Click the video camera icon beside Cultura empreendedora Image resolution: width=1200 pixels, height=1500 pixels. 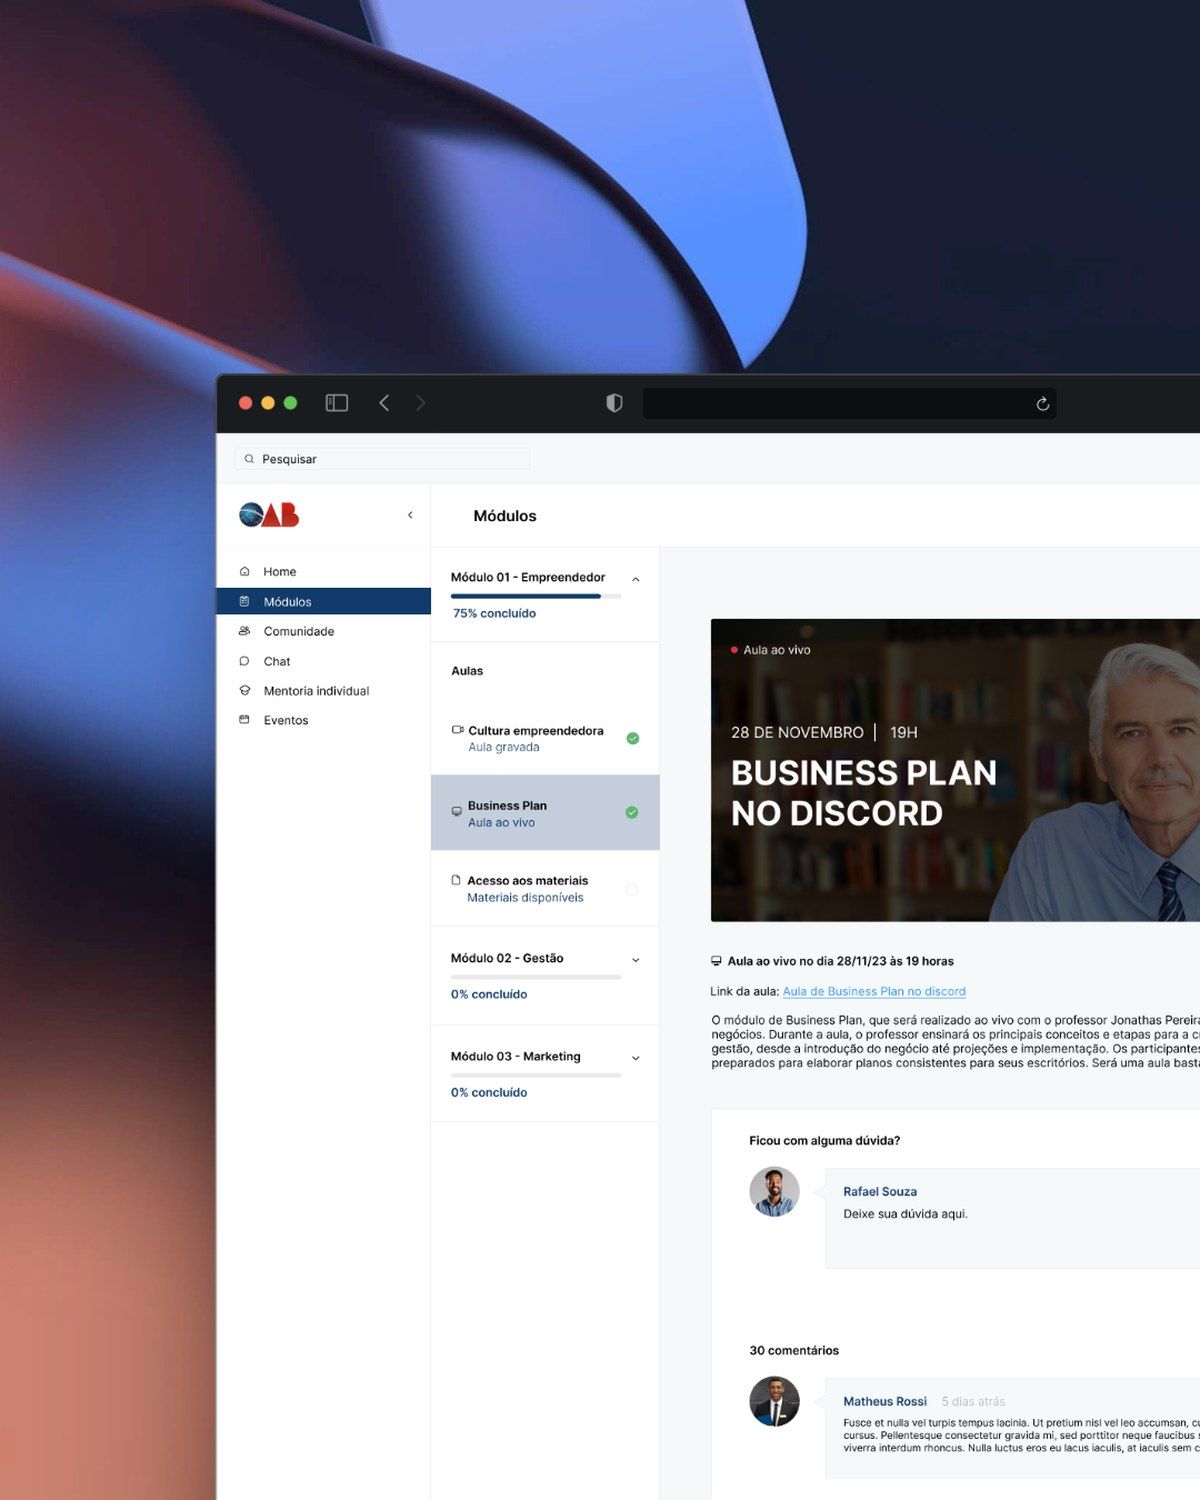point(458,730)
